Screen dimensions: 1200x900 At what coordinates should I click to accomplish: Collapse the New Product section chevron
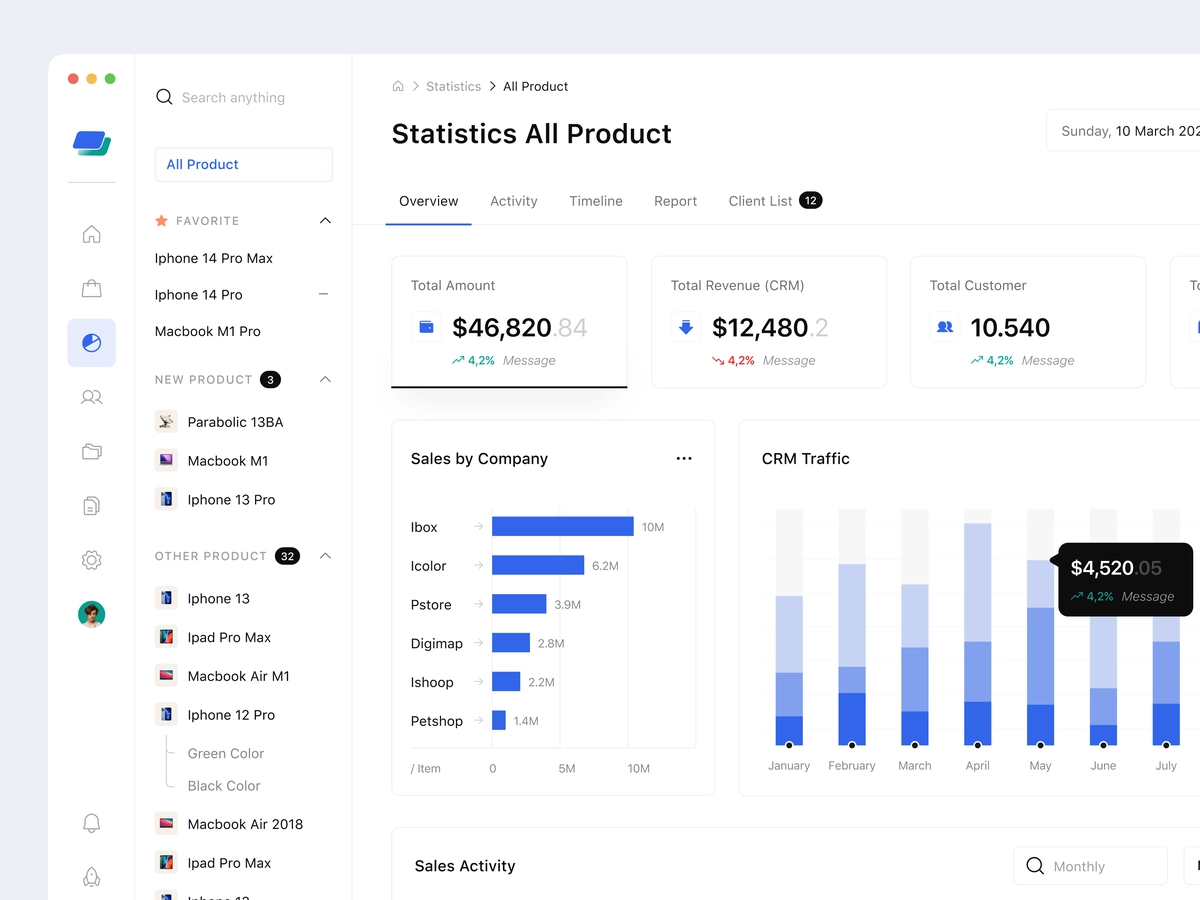tap(325, 380)
